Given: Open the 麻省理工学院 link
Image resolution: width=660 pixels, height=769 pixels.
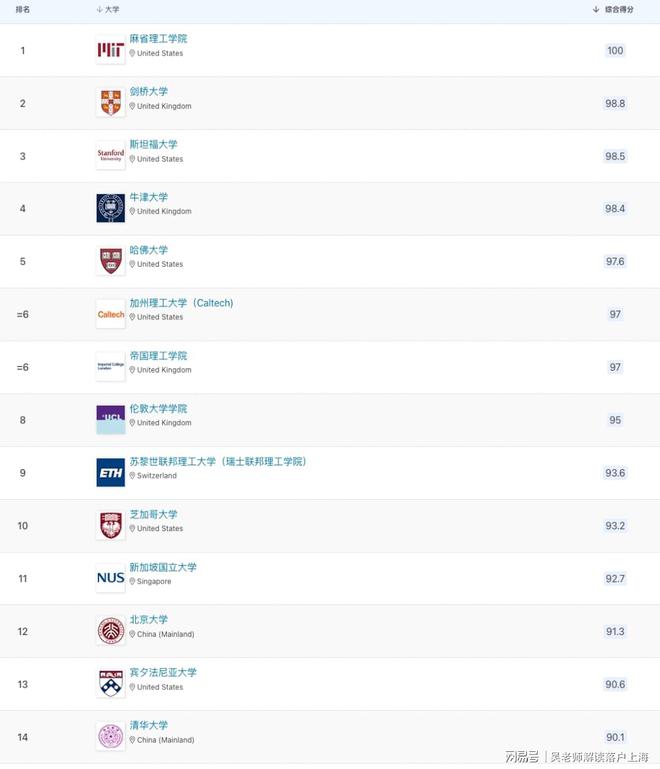Looking at the screenshot, I should pos(158,39).
